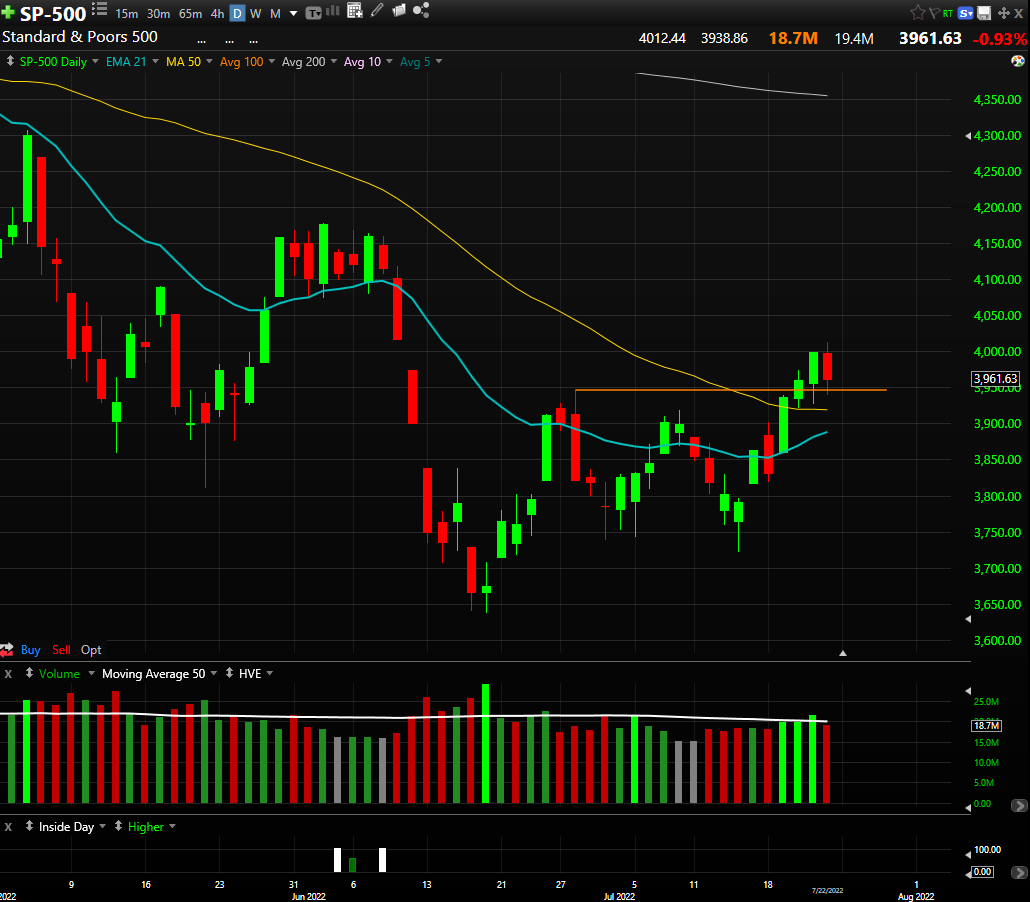Click the Sell button
Viewport: 1030px width, 902px height.
click(61, 650)
